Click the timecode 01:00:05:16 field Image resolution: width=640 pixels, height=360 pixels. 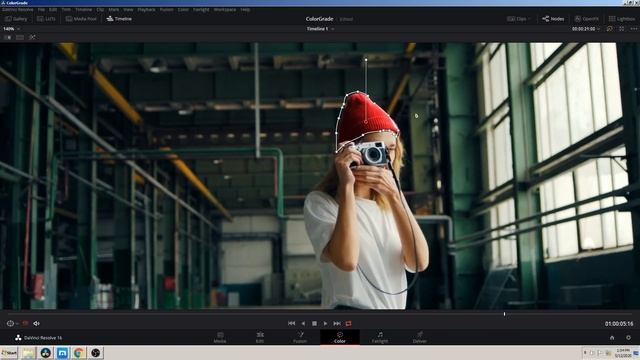[619, 324]
